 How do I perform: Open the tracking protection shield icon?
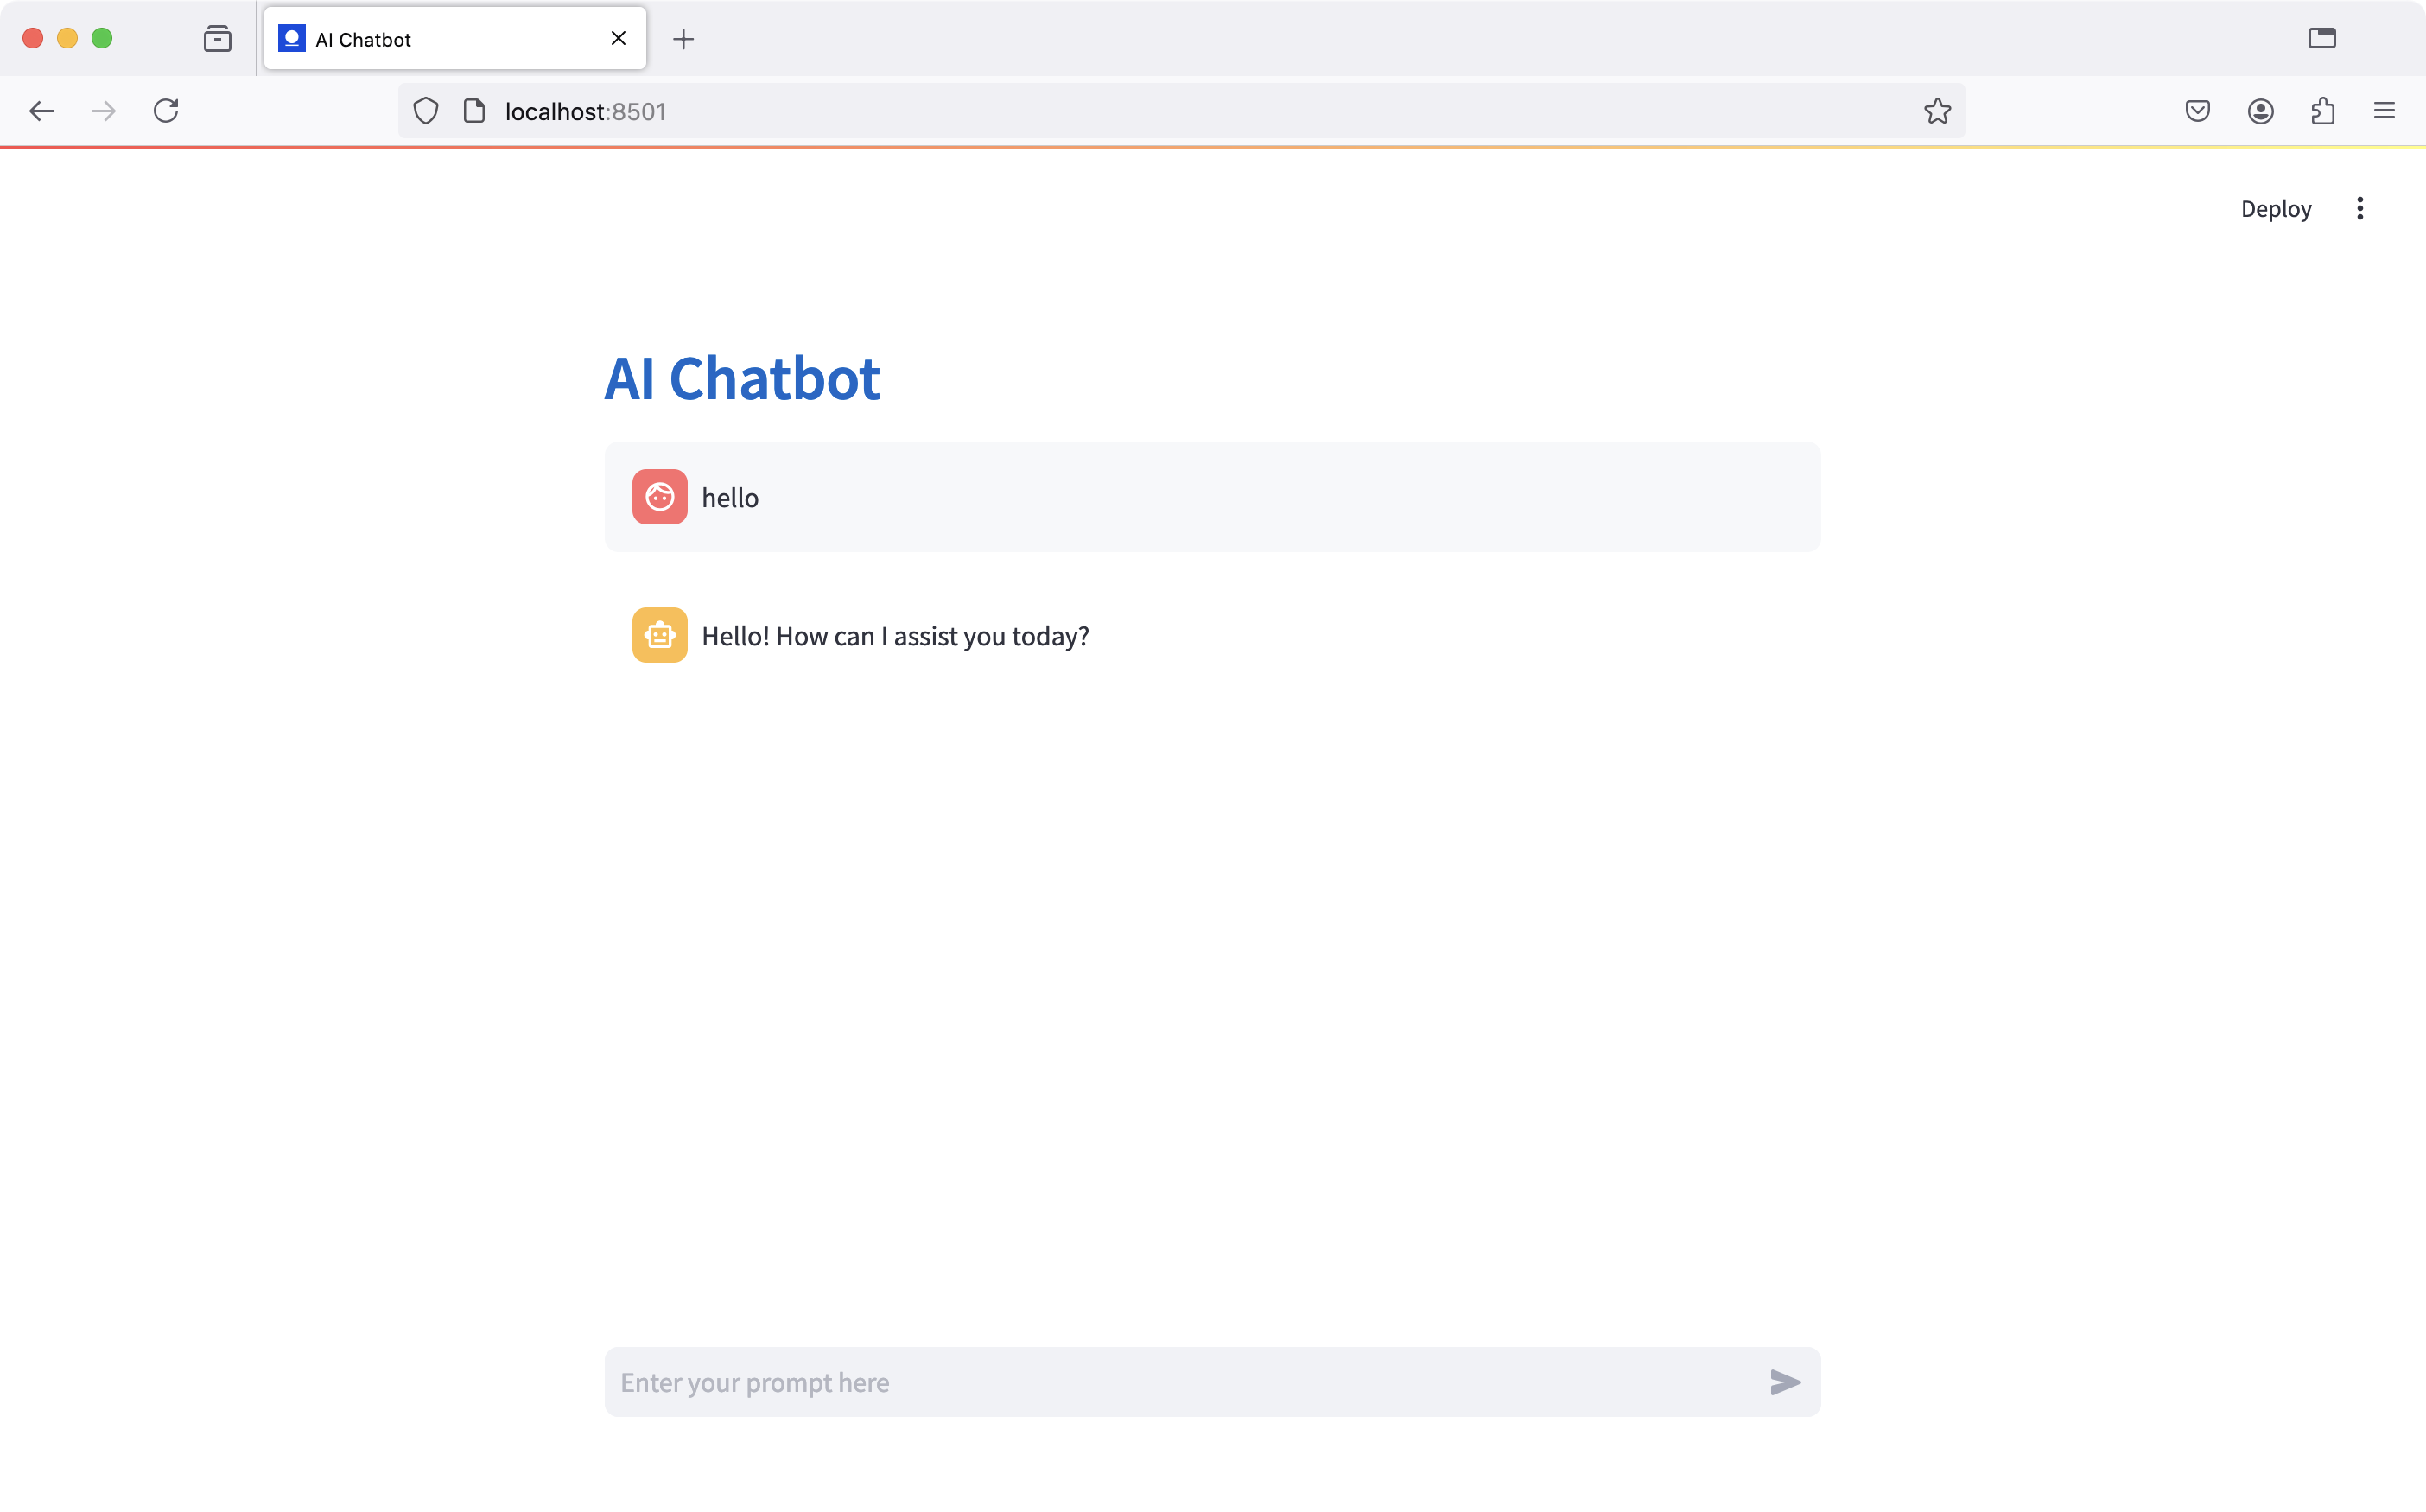tap(426, 111)
